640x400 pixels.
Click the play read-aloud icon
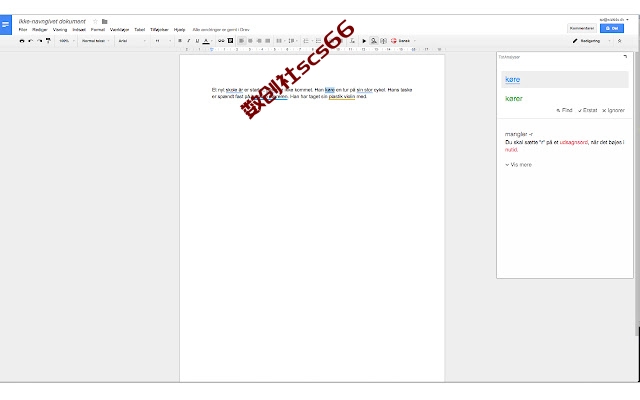click(x=364, y=41)
